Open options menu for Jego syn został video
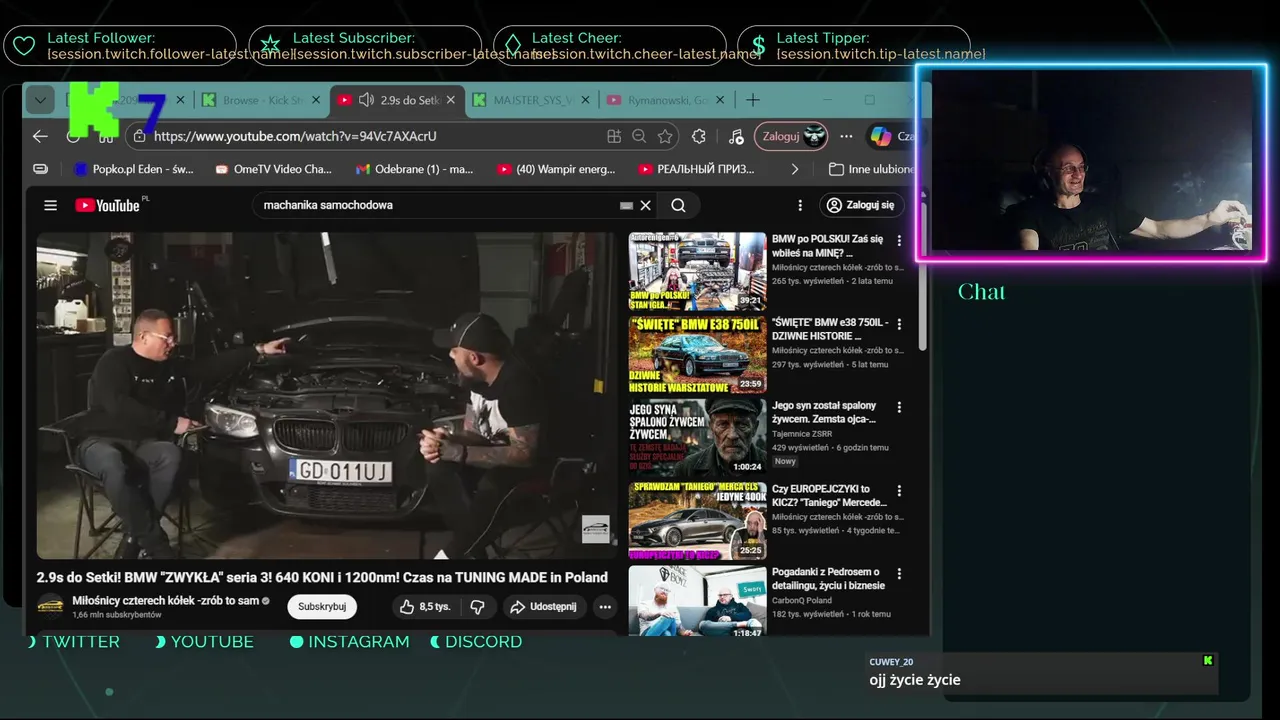Viewport: 1280px width, 720px height. (899, 407)
